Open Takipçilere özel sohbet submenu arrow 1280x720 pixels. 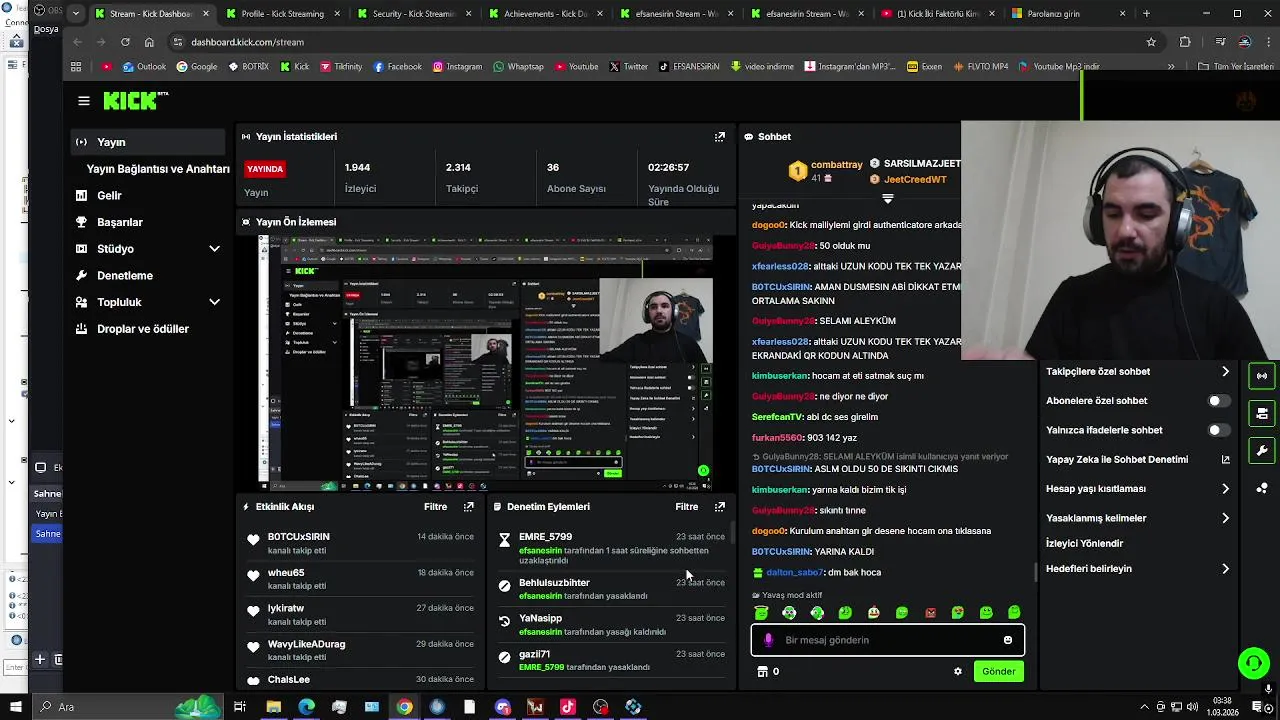[x=1225, y=372]
